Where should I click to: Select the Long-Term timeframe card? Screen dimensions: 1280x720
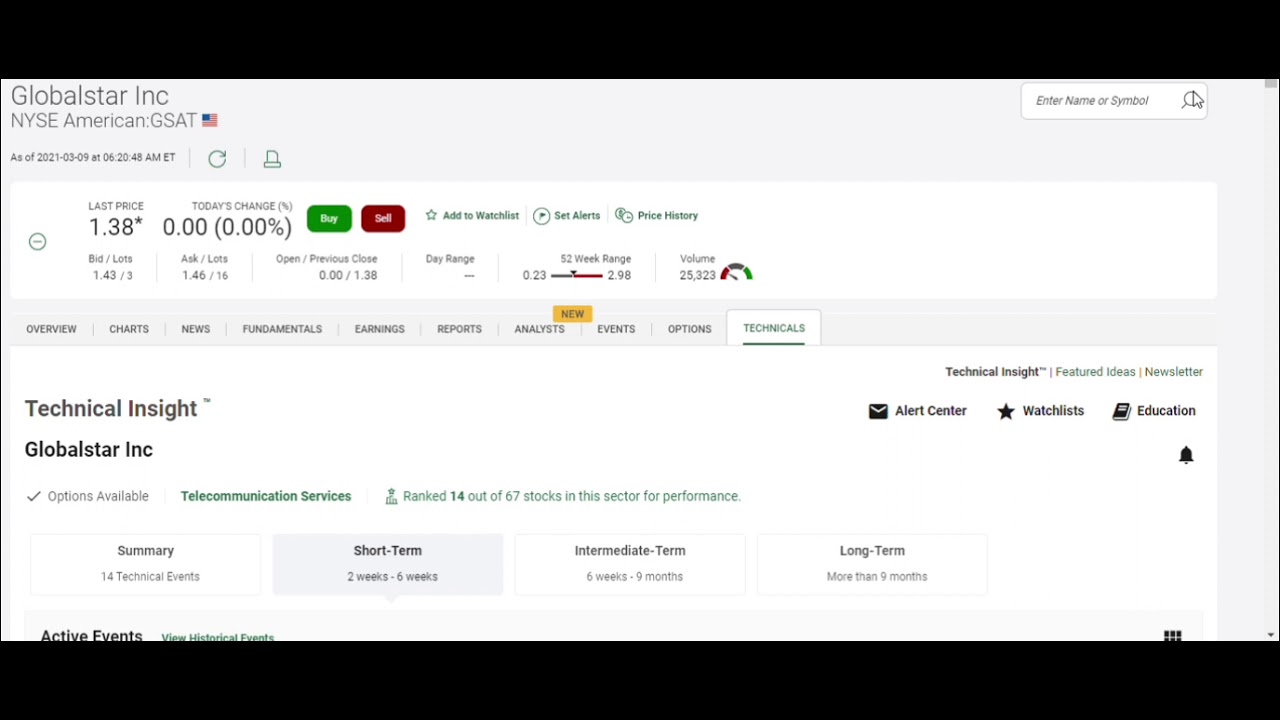pos(872,564)
